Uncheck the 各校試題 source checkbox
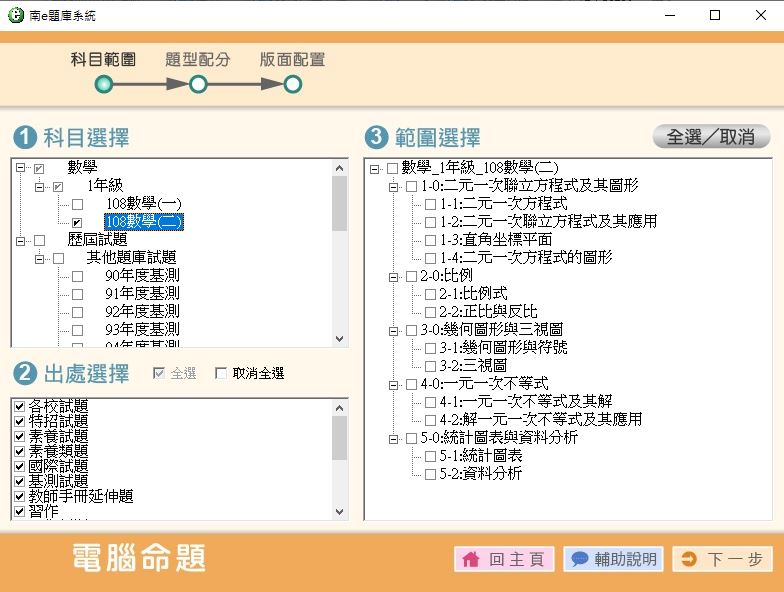Image resolution: width=784 pixels, height=592 pixels. [x=19, y=406]
